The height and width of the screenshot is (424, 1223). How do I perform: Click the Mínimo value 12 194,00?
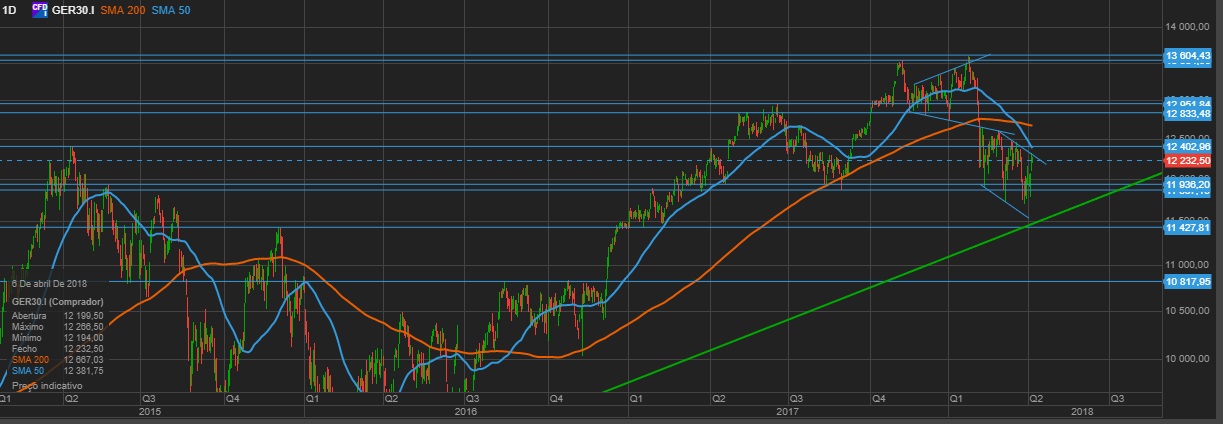point(84,337)
